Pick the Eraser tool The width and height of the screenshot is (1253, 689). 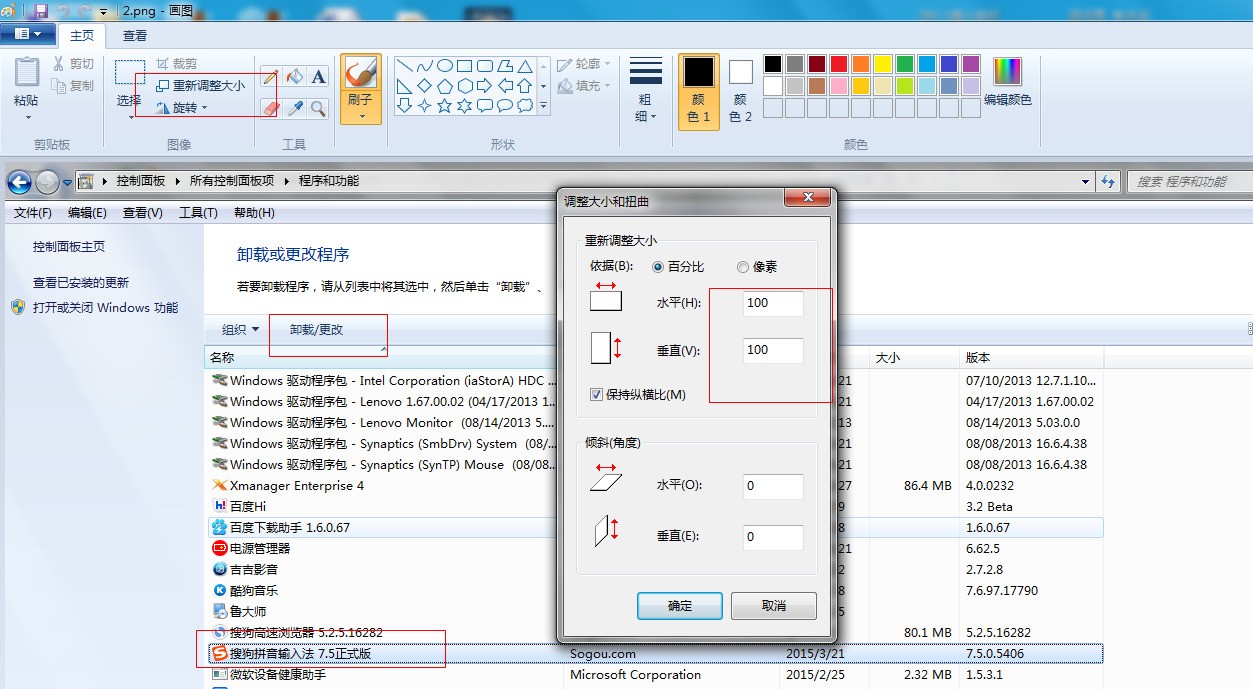coord(270,108)
